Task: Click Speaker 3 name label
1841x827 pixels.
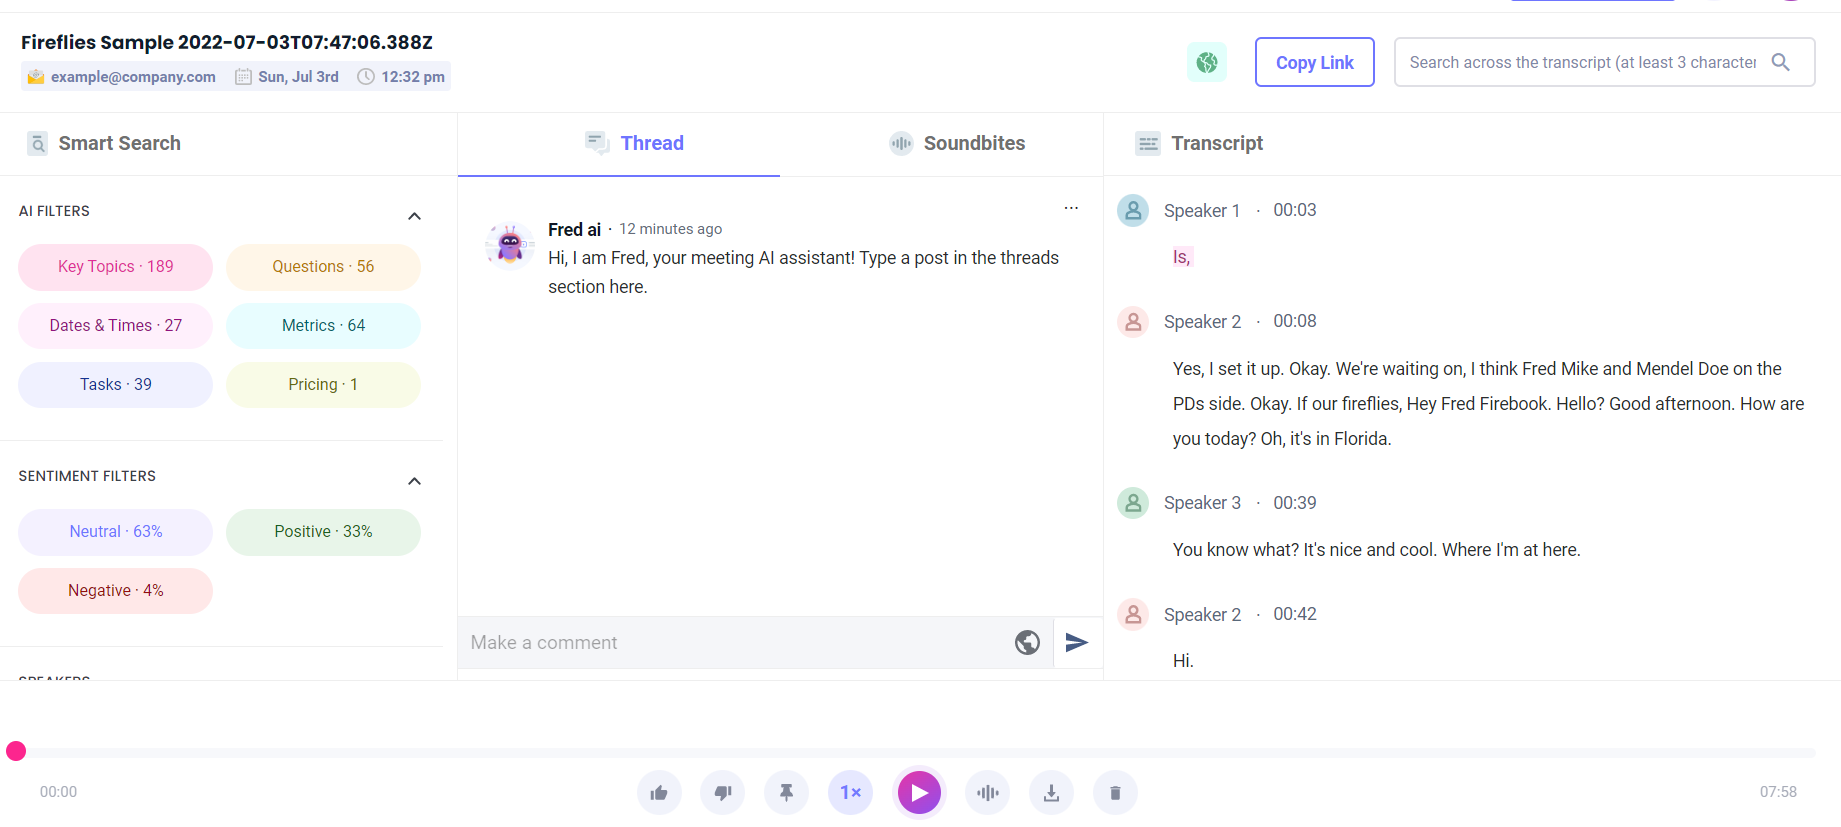Action: pyautogui.click(x=1202, y=503)
